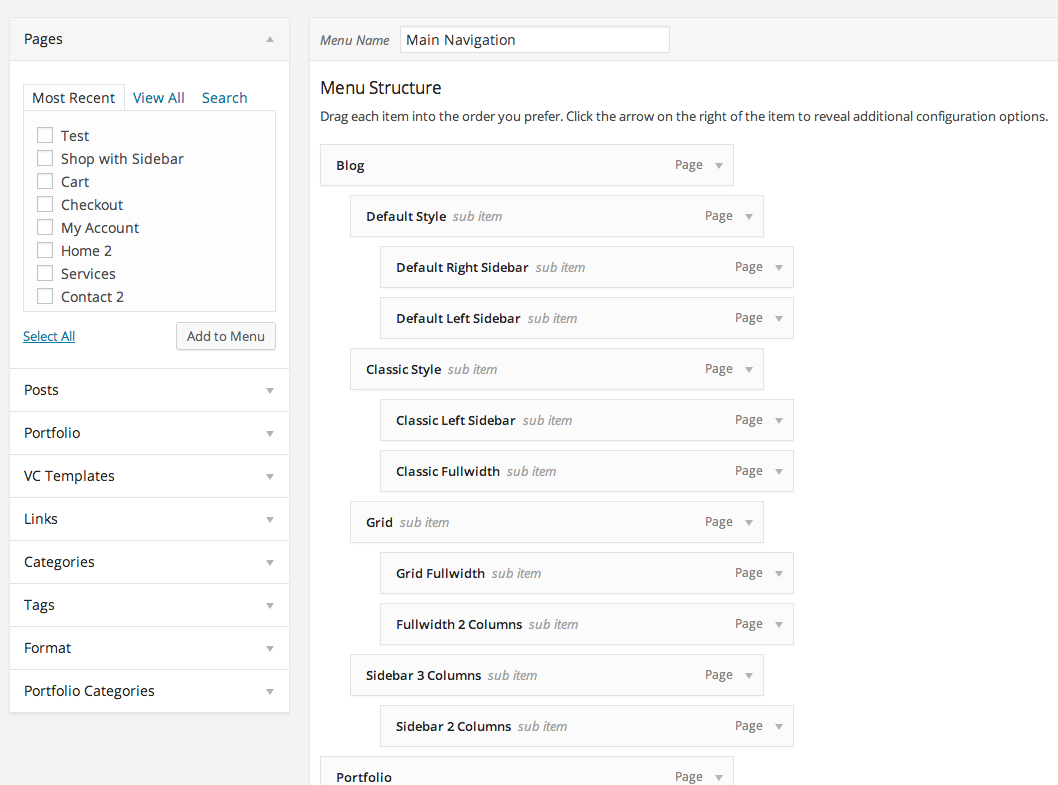Open the Search tab in Pages
Screen dimensions: 1058x785
coord(224,98)
